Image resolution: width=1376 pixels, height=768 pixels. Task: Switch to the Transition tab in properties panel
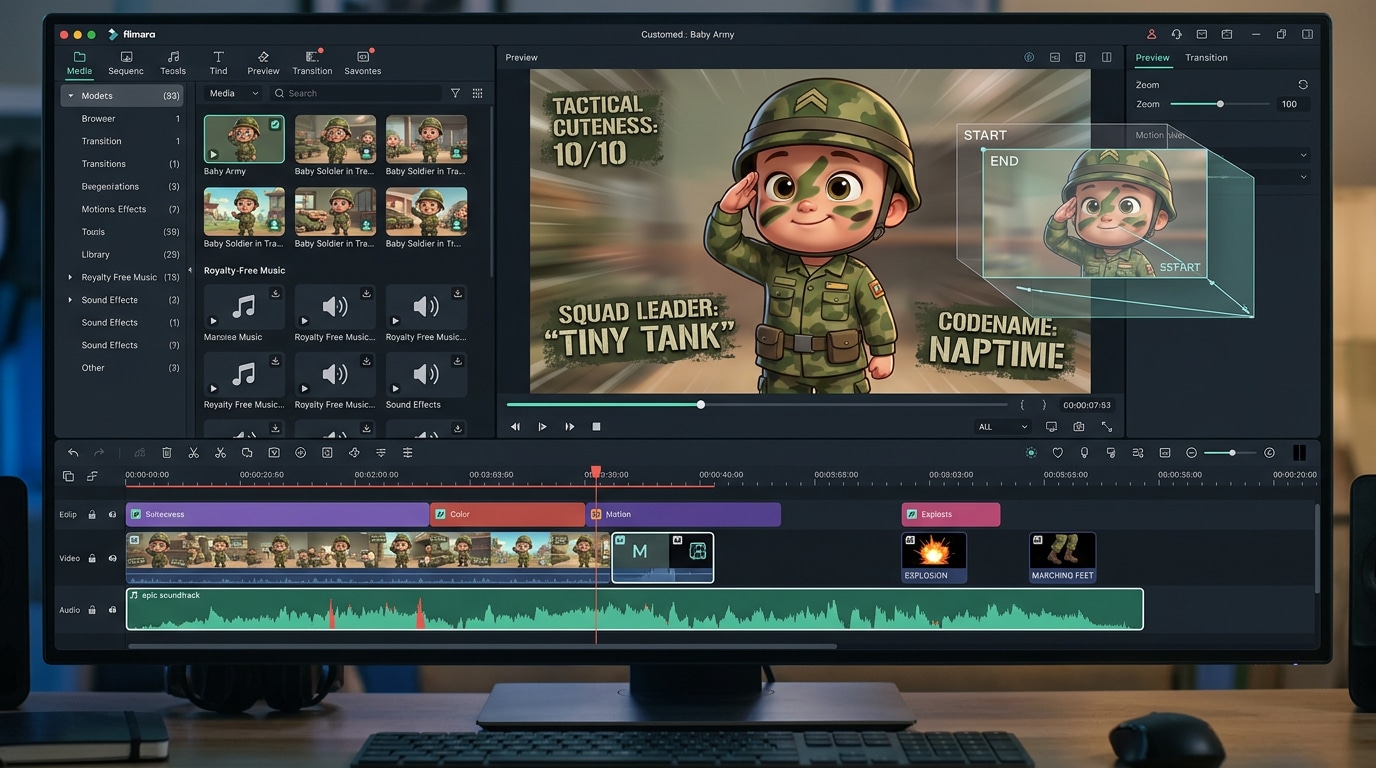pos(1206,58)
